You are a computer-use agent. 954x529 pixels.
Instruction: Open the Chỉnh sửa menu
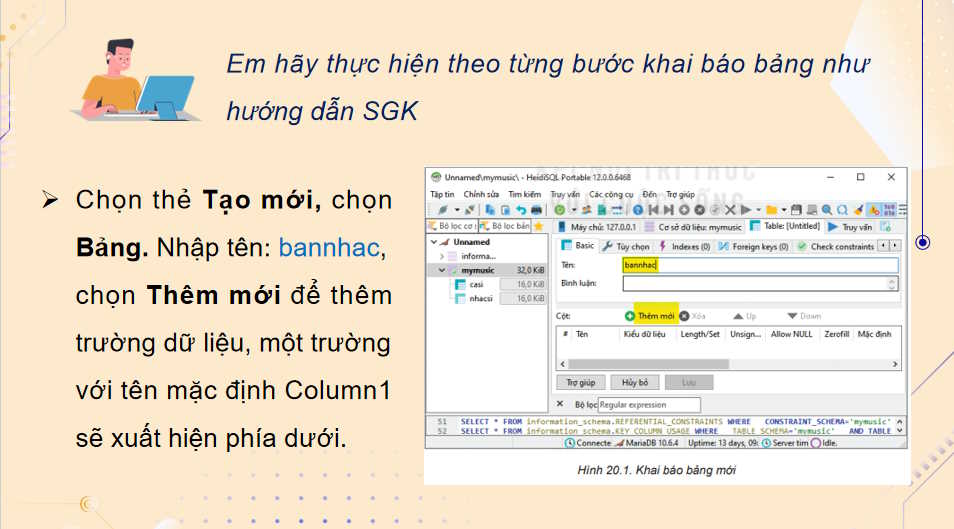(481, 194)
